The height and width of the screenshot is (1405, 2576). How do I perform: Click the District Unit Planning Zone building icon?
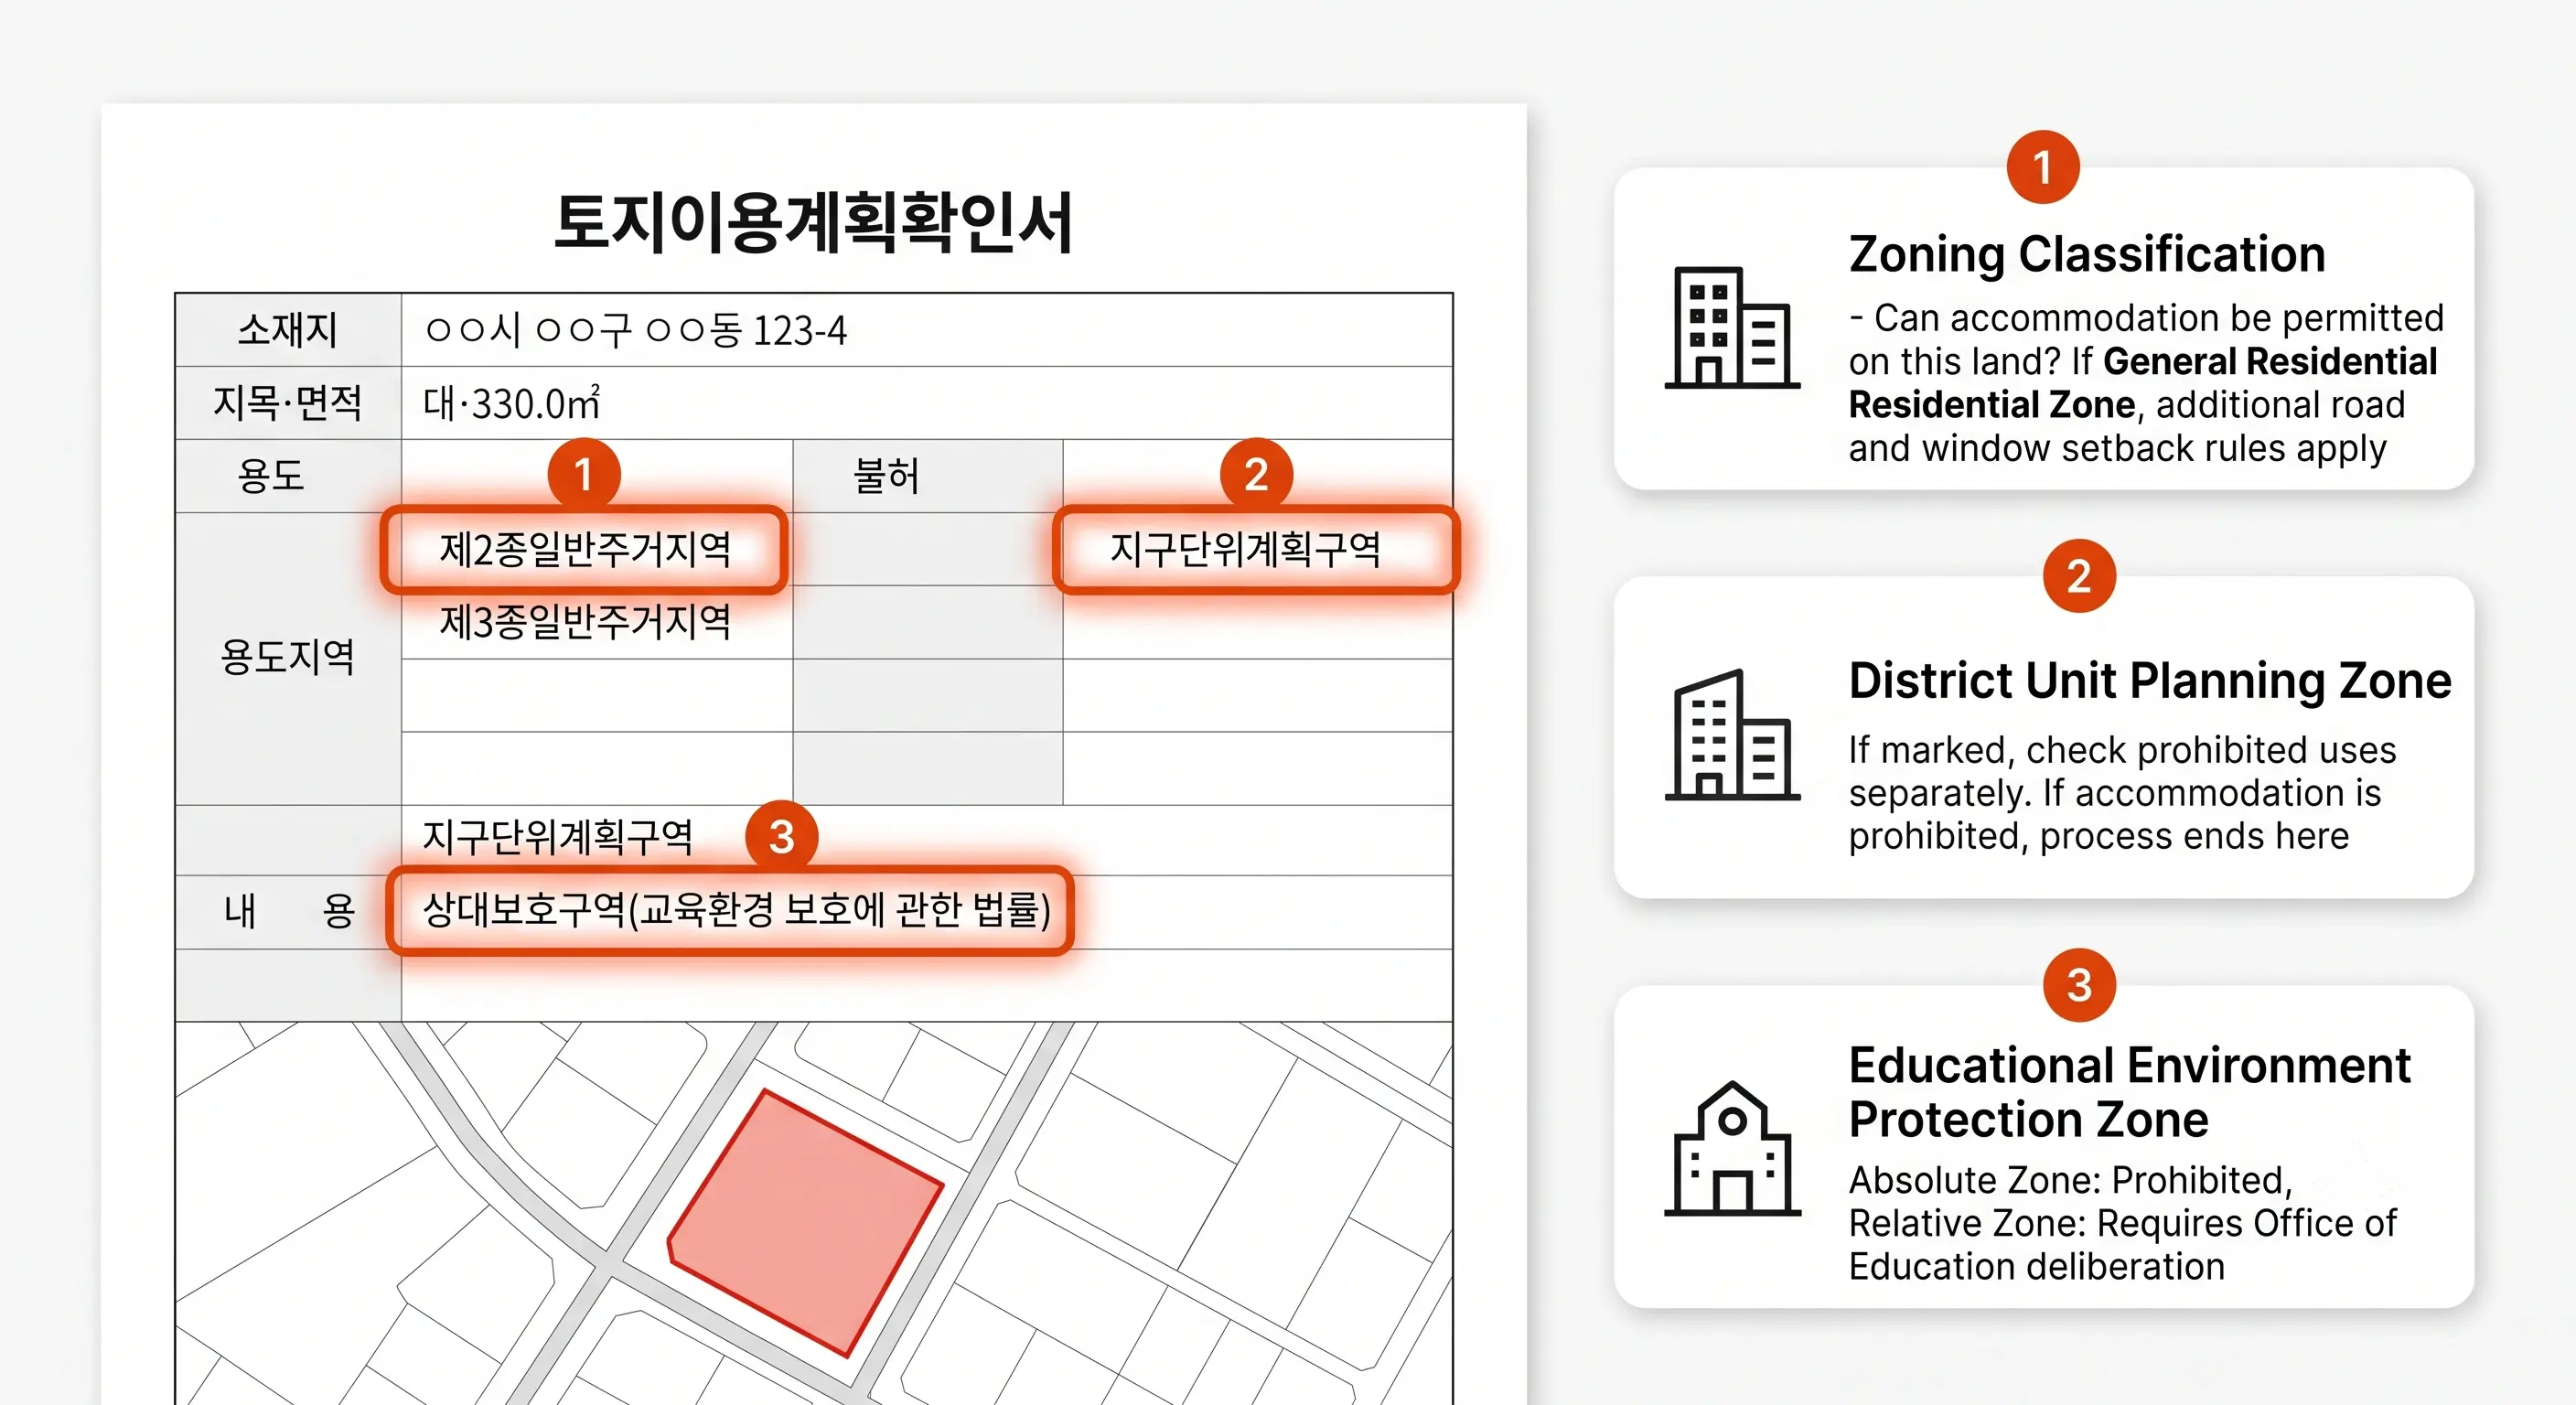1732,735
